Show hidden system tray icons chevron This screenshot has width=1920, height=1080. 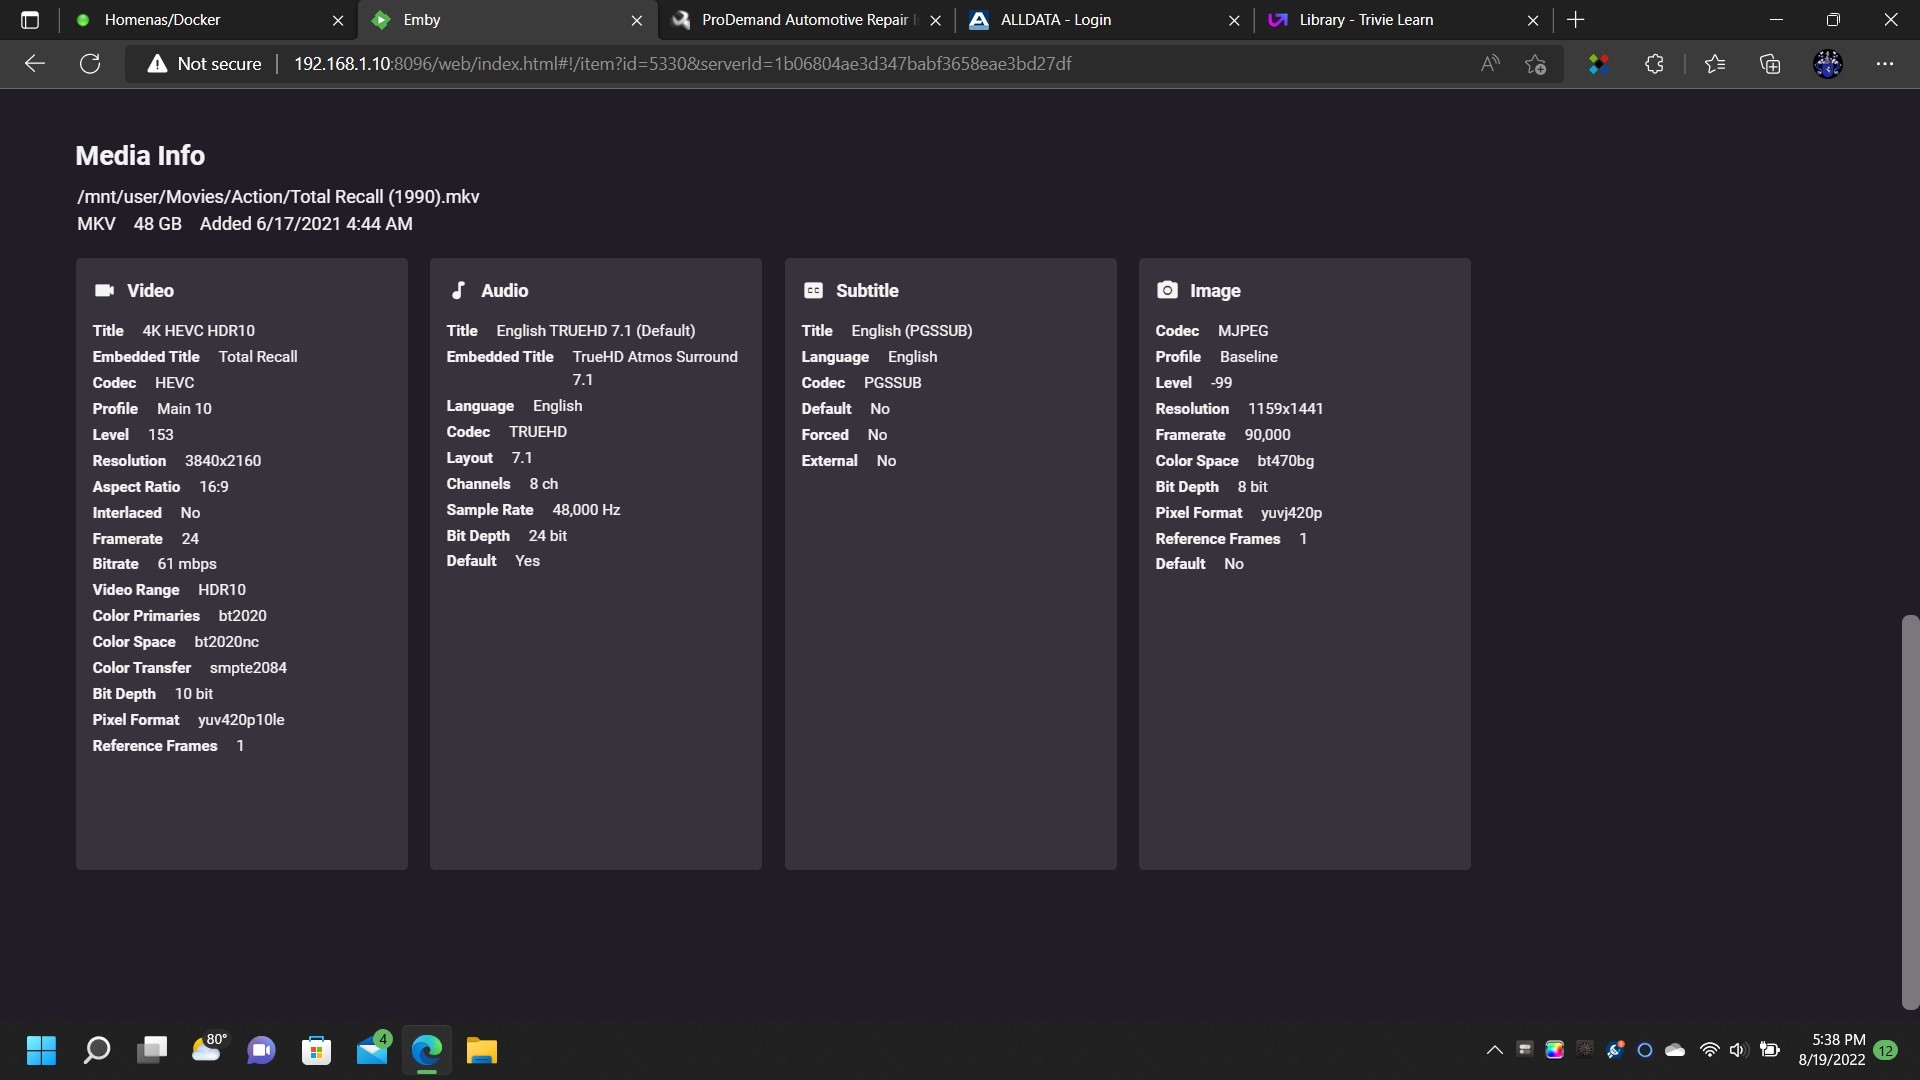1494,1050
